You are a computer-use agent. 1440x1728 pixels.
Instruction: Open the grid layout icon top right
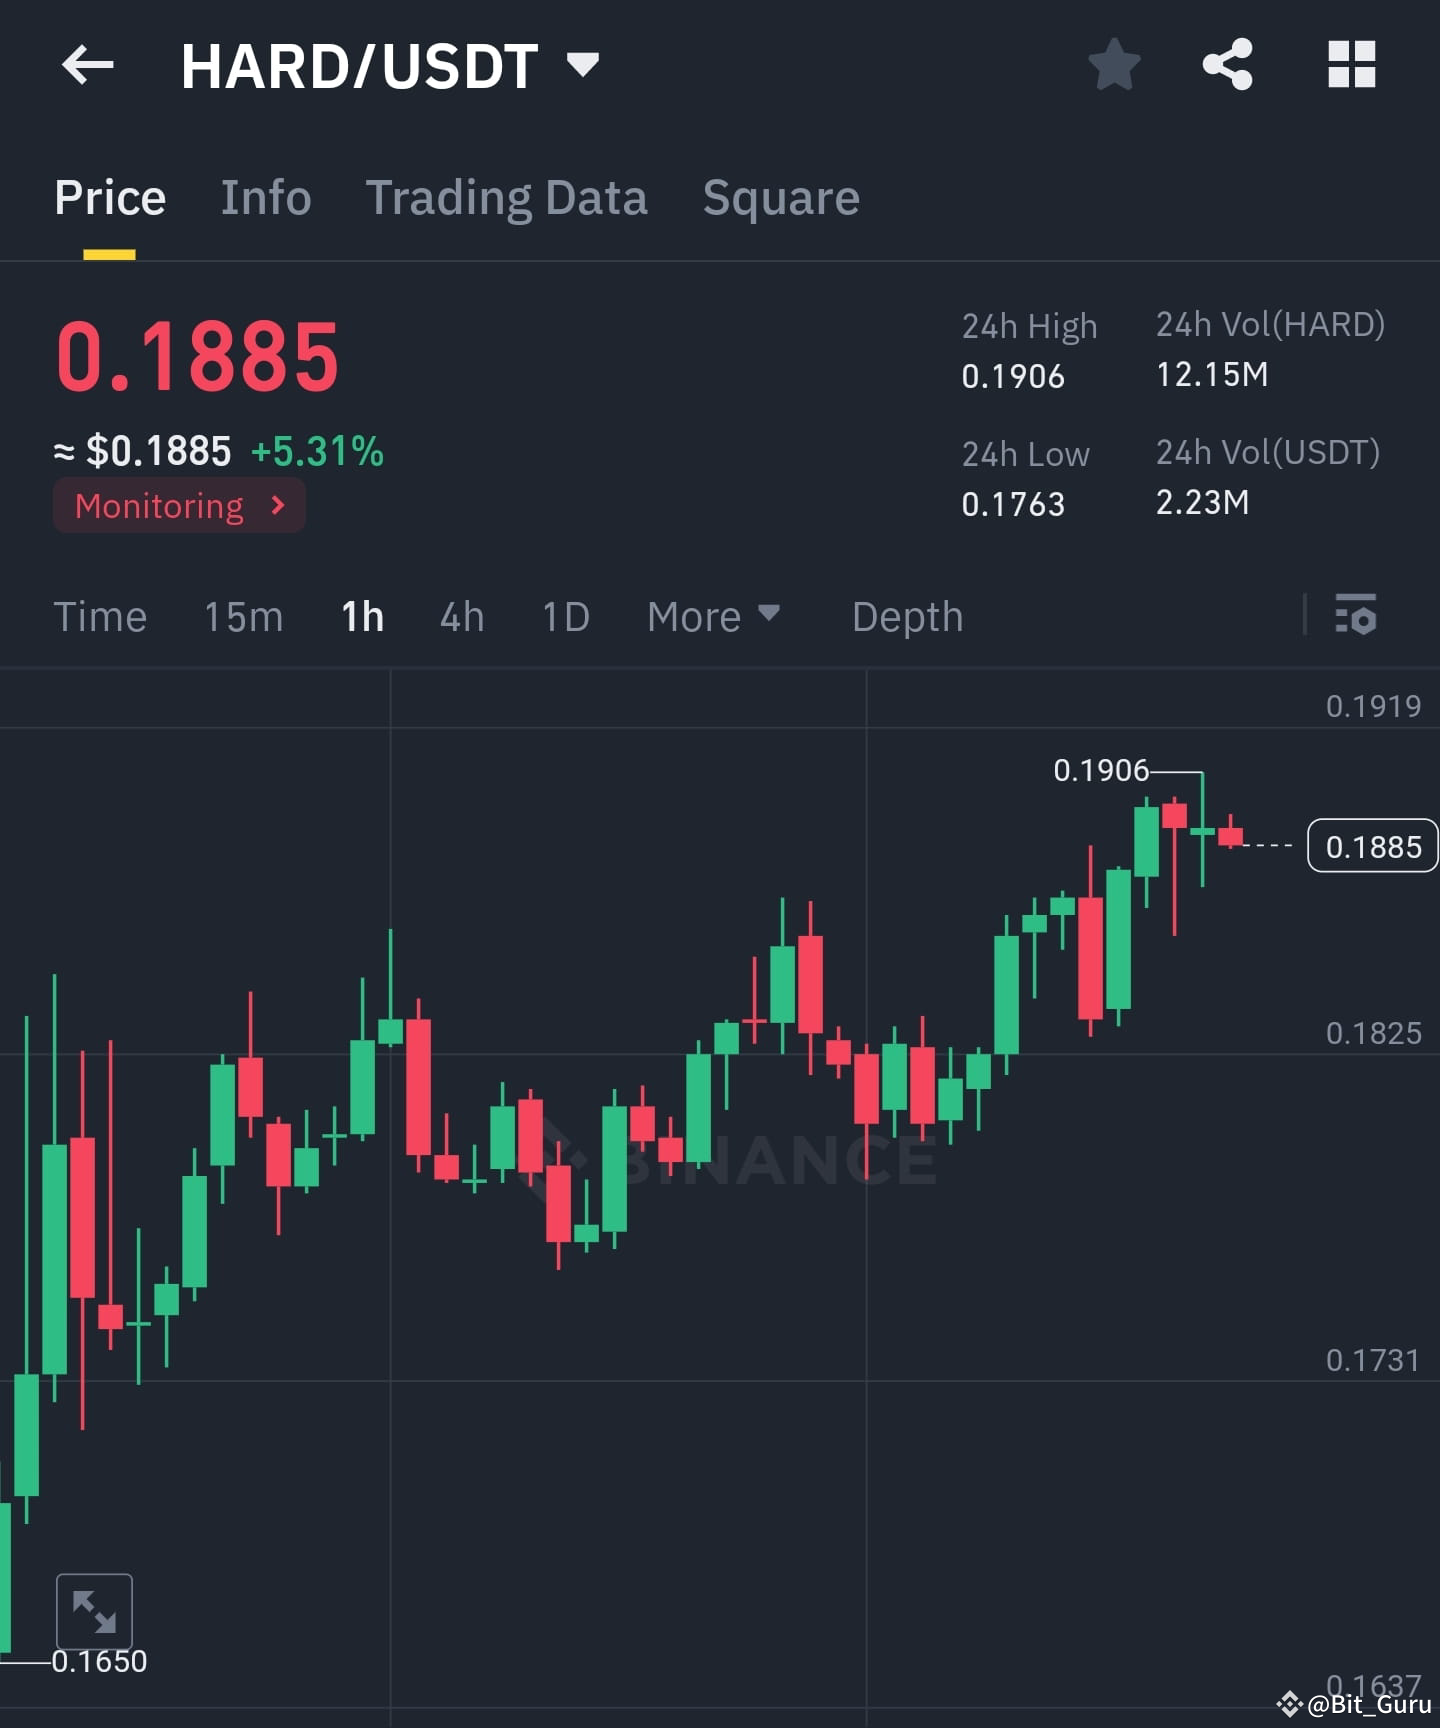point(1352,65)
